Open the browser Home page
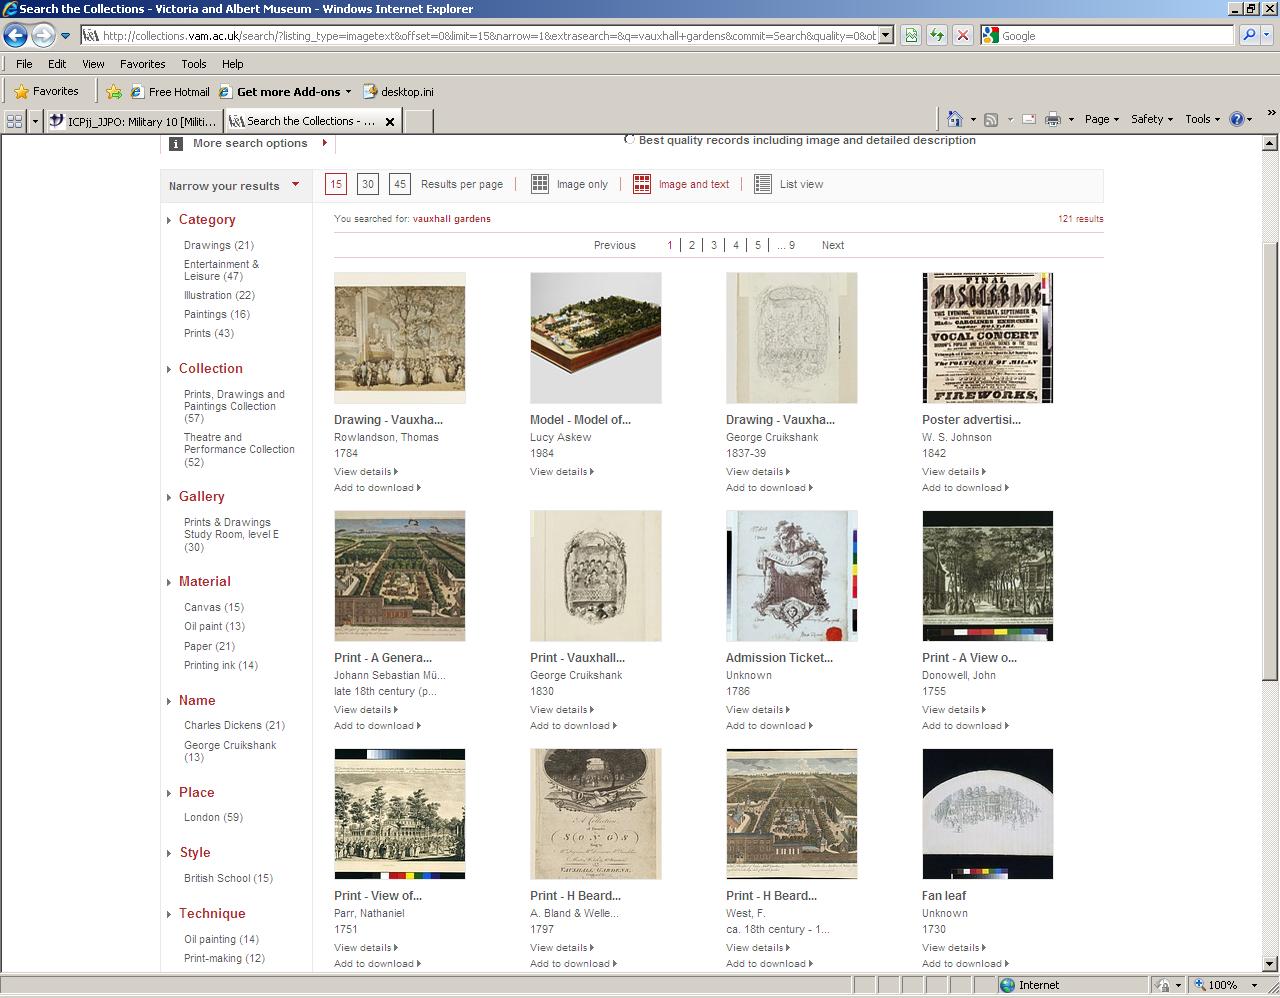 click(956, 118)
